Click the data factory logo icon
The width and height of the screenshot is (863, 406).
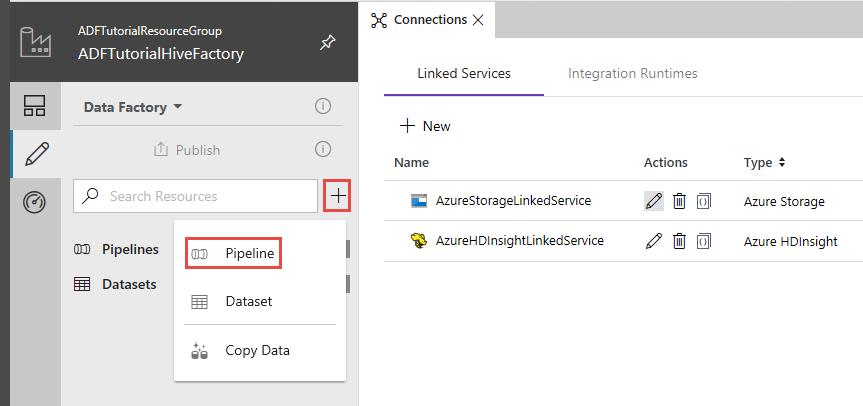tap(35, 42)
